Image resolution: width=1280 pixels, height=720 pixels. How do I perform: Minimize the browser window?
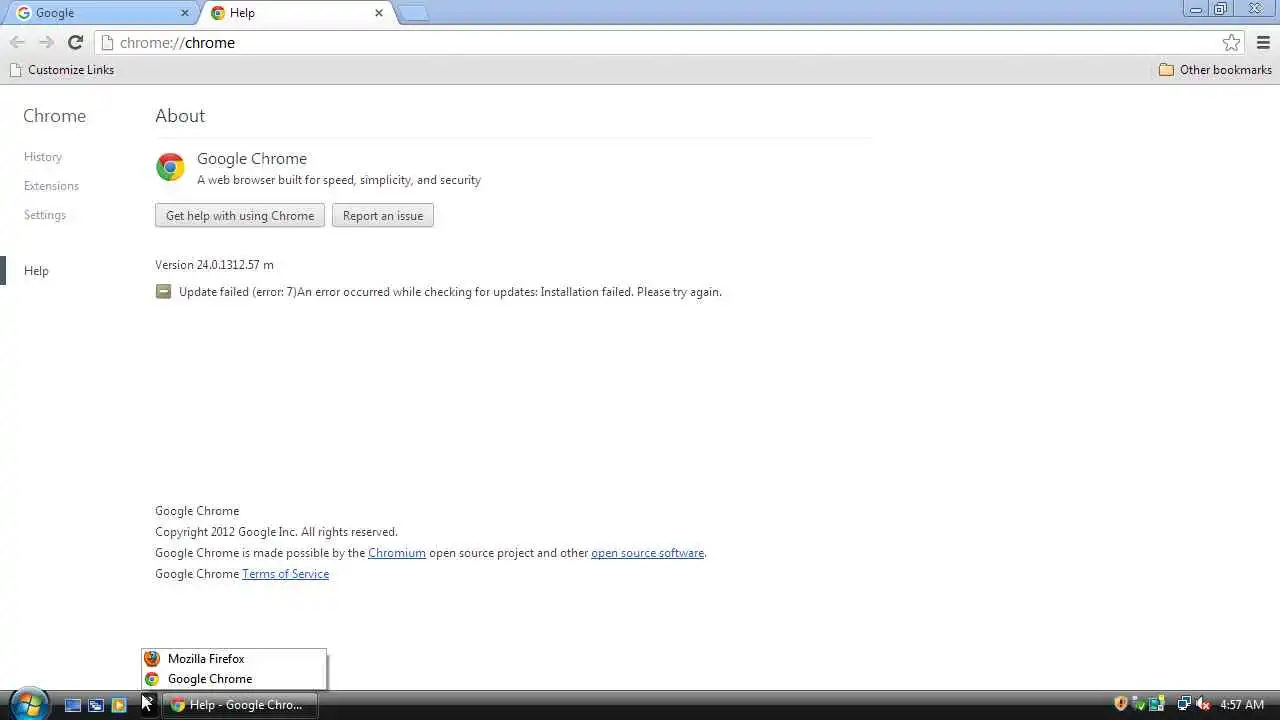pyautogui.click(x=1196, y=9)
